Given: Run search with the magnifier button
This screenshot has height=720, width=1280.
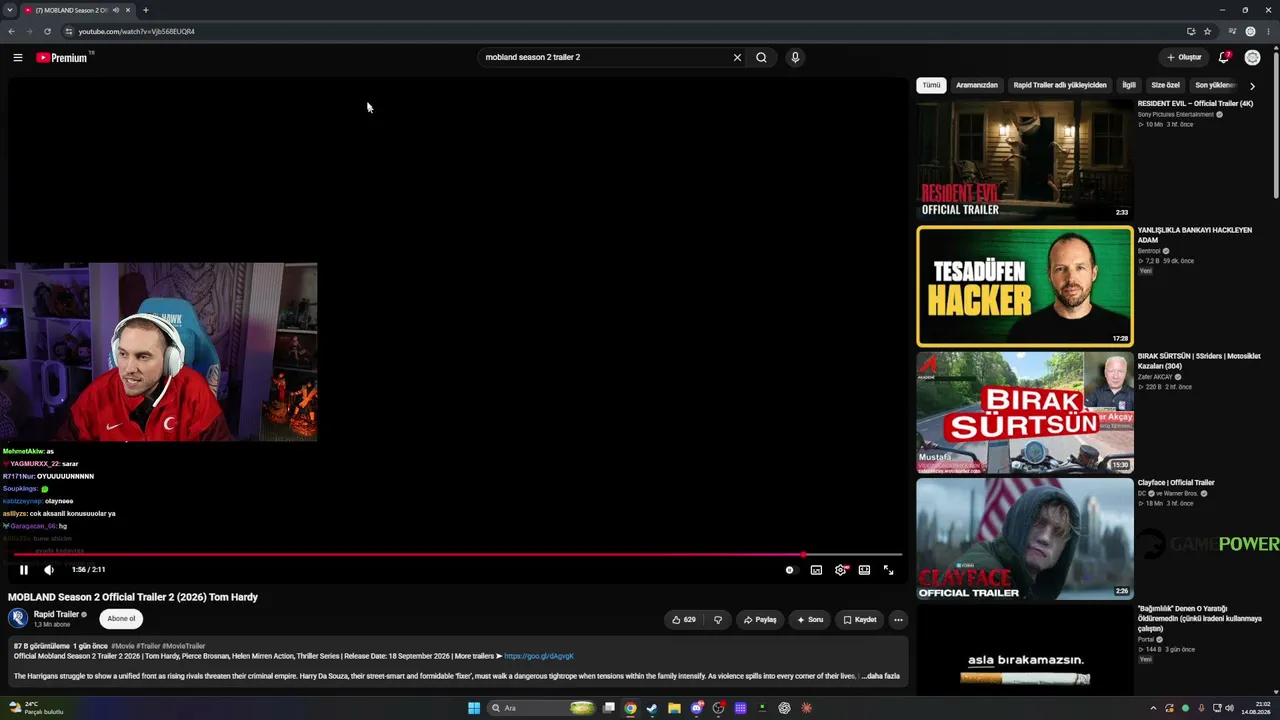Looking at the screenshot, I should tap(761, 57).
